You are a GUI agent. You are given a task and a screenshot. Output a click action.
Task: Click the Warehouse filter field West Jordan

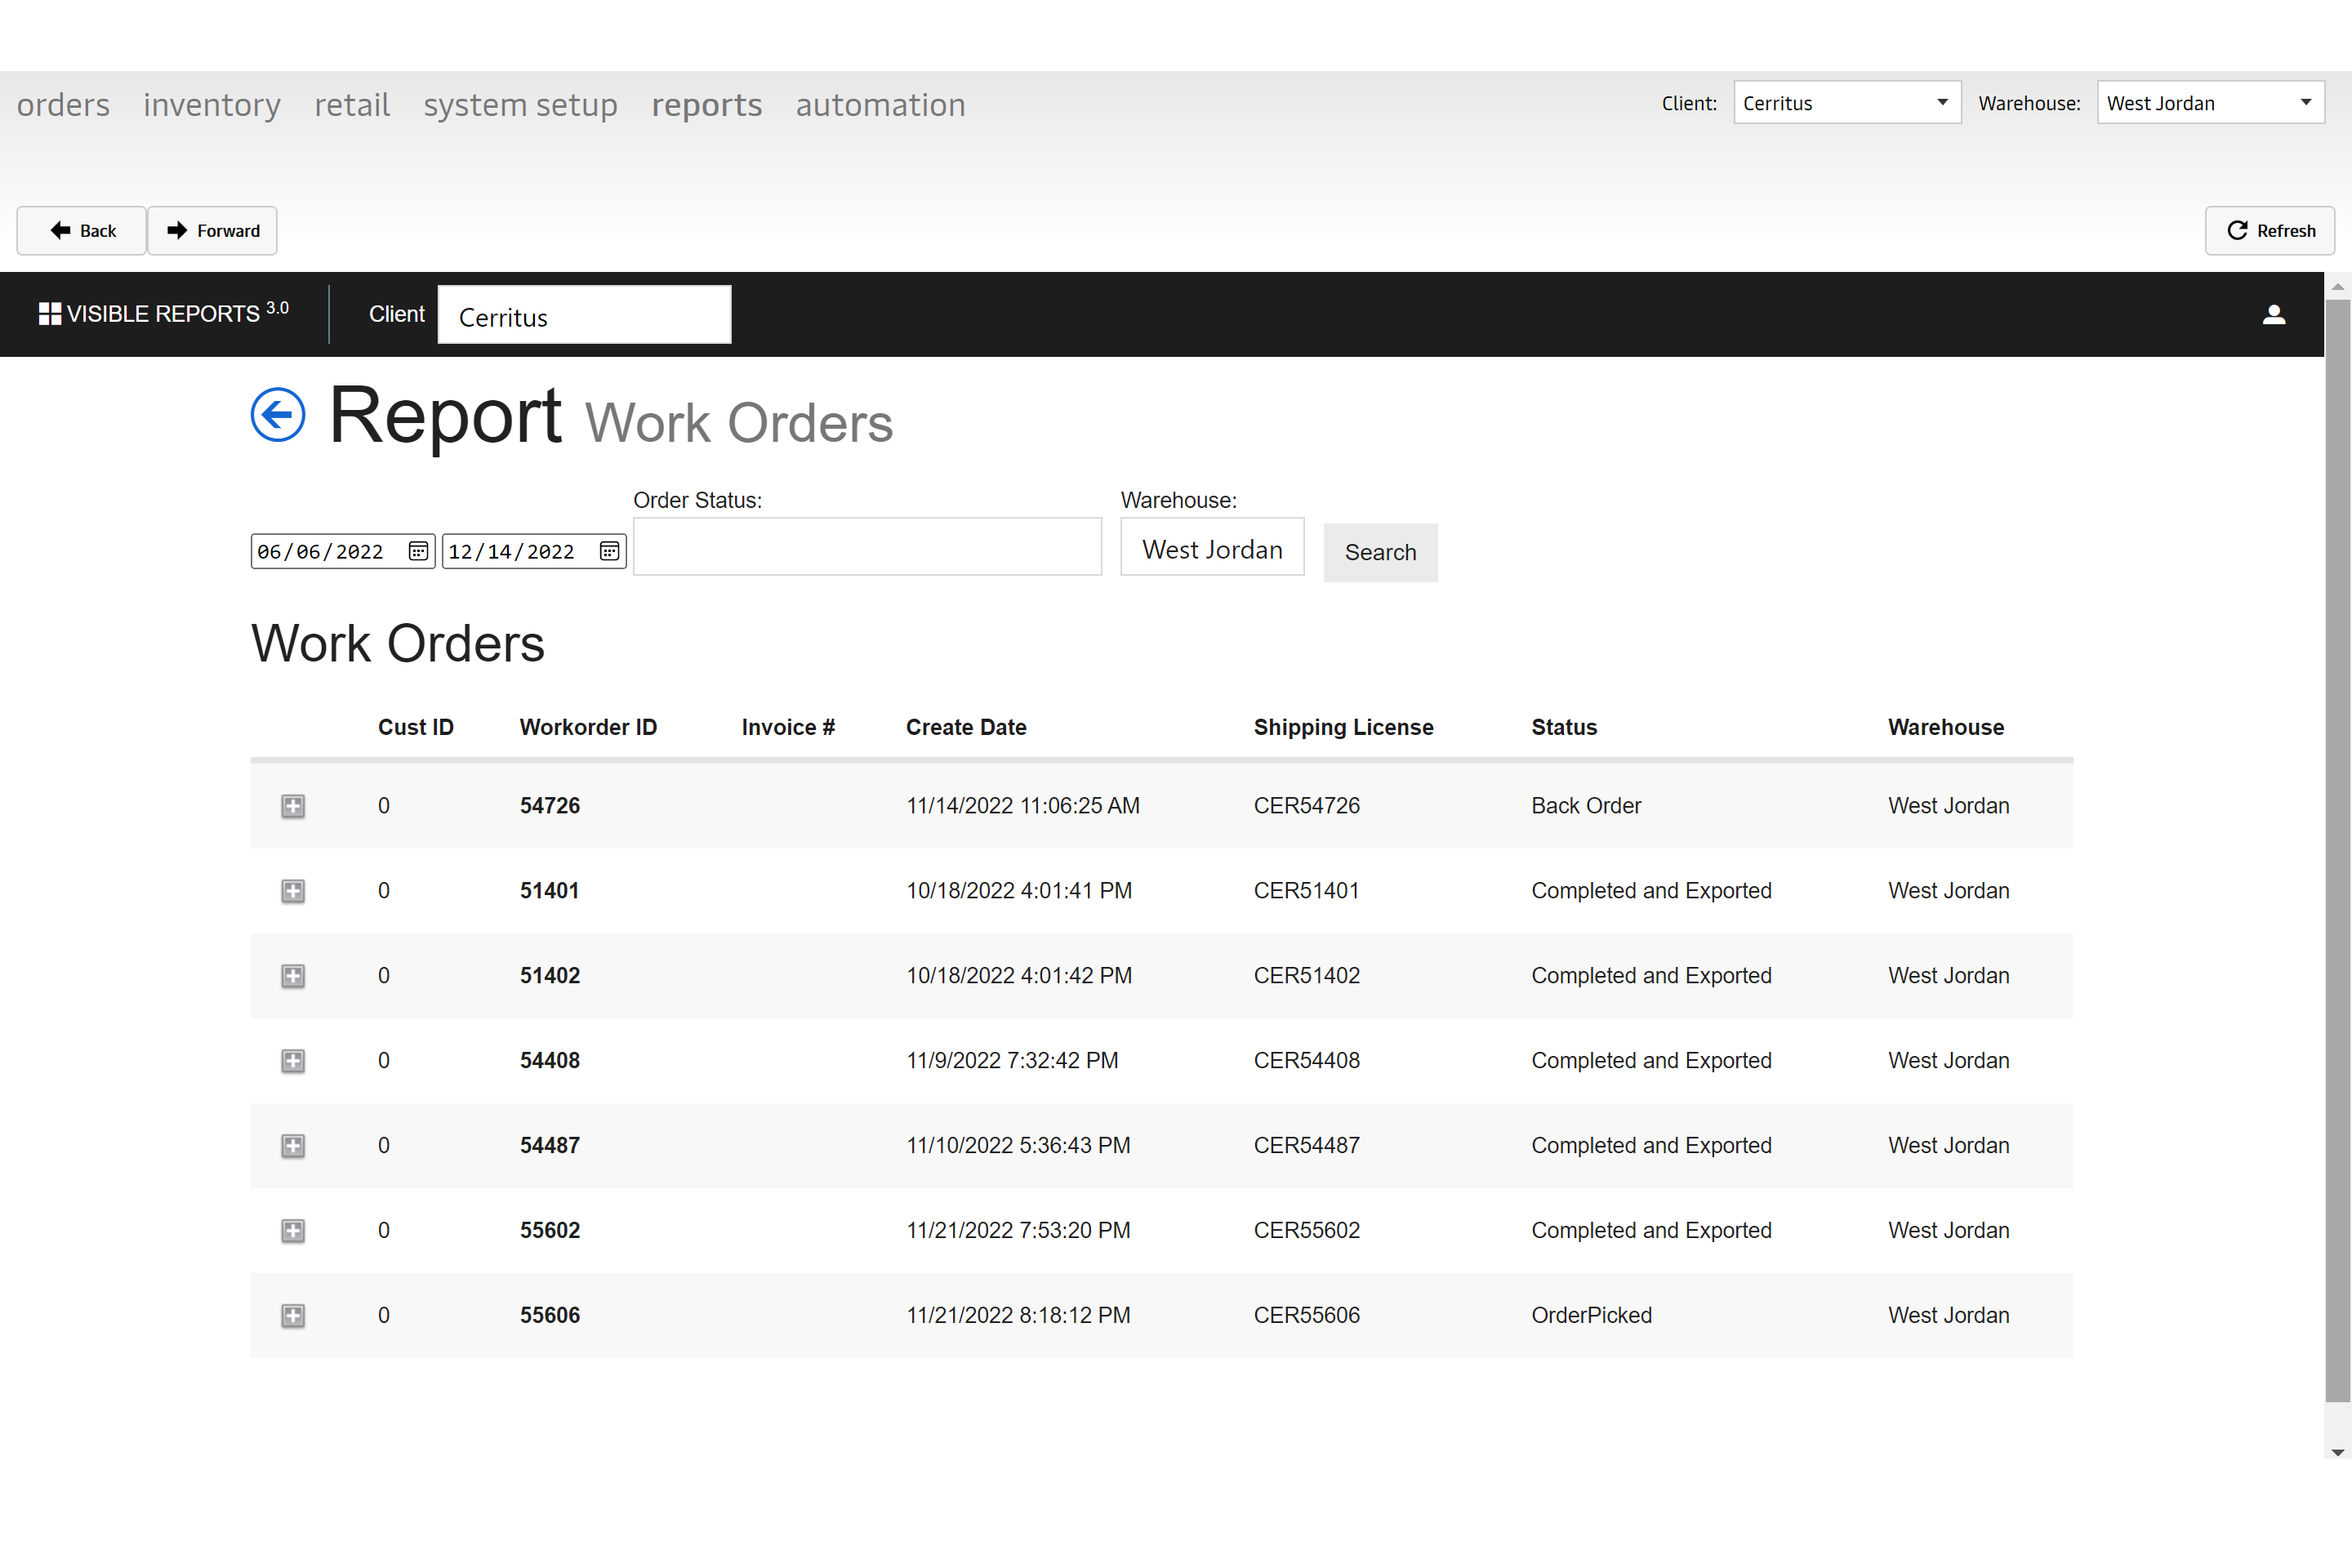coord(1212,547)
